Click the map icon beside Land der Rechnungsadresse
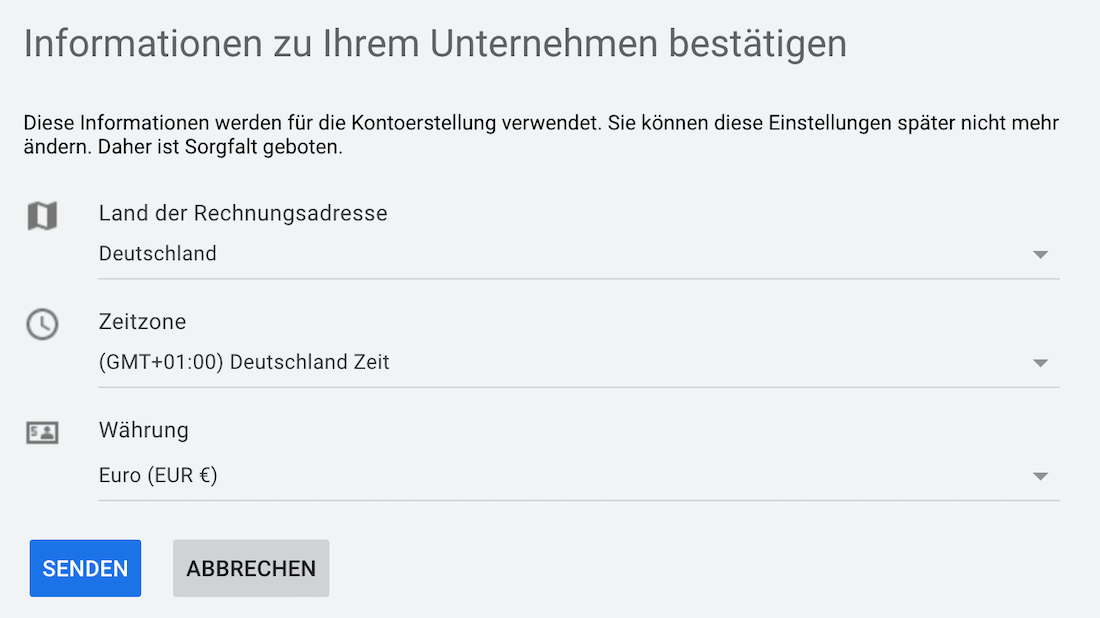The width and height of the screenshot is (1100, 618). click(x=42, y=215)
